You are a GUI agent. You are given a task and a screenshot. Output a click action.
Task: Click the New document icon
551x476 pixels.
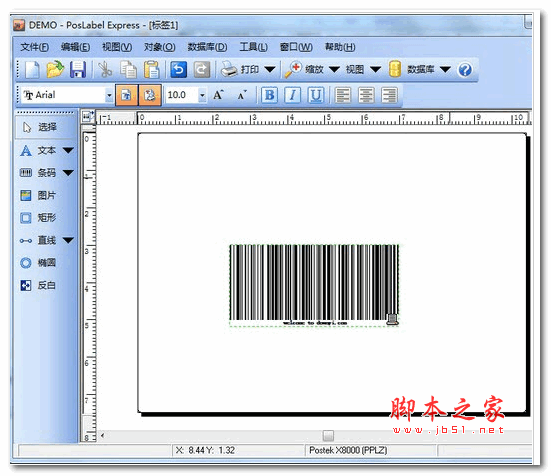[33, 70]
